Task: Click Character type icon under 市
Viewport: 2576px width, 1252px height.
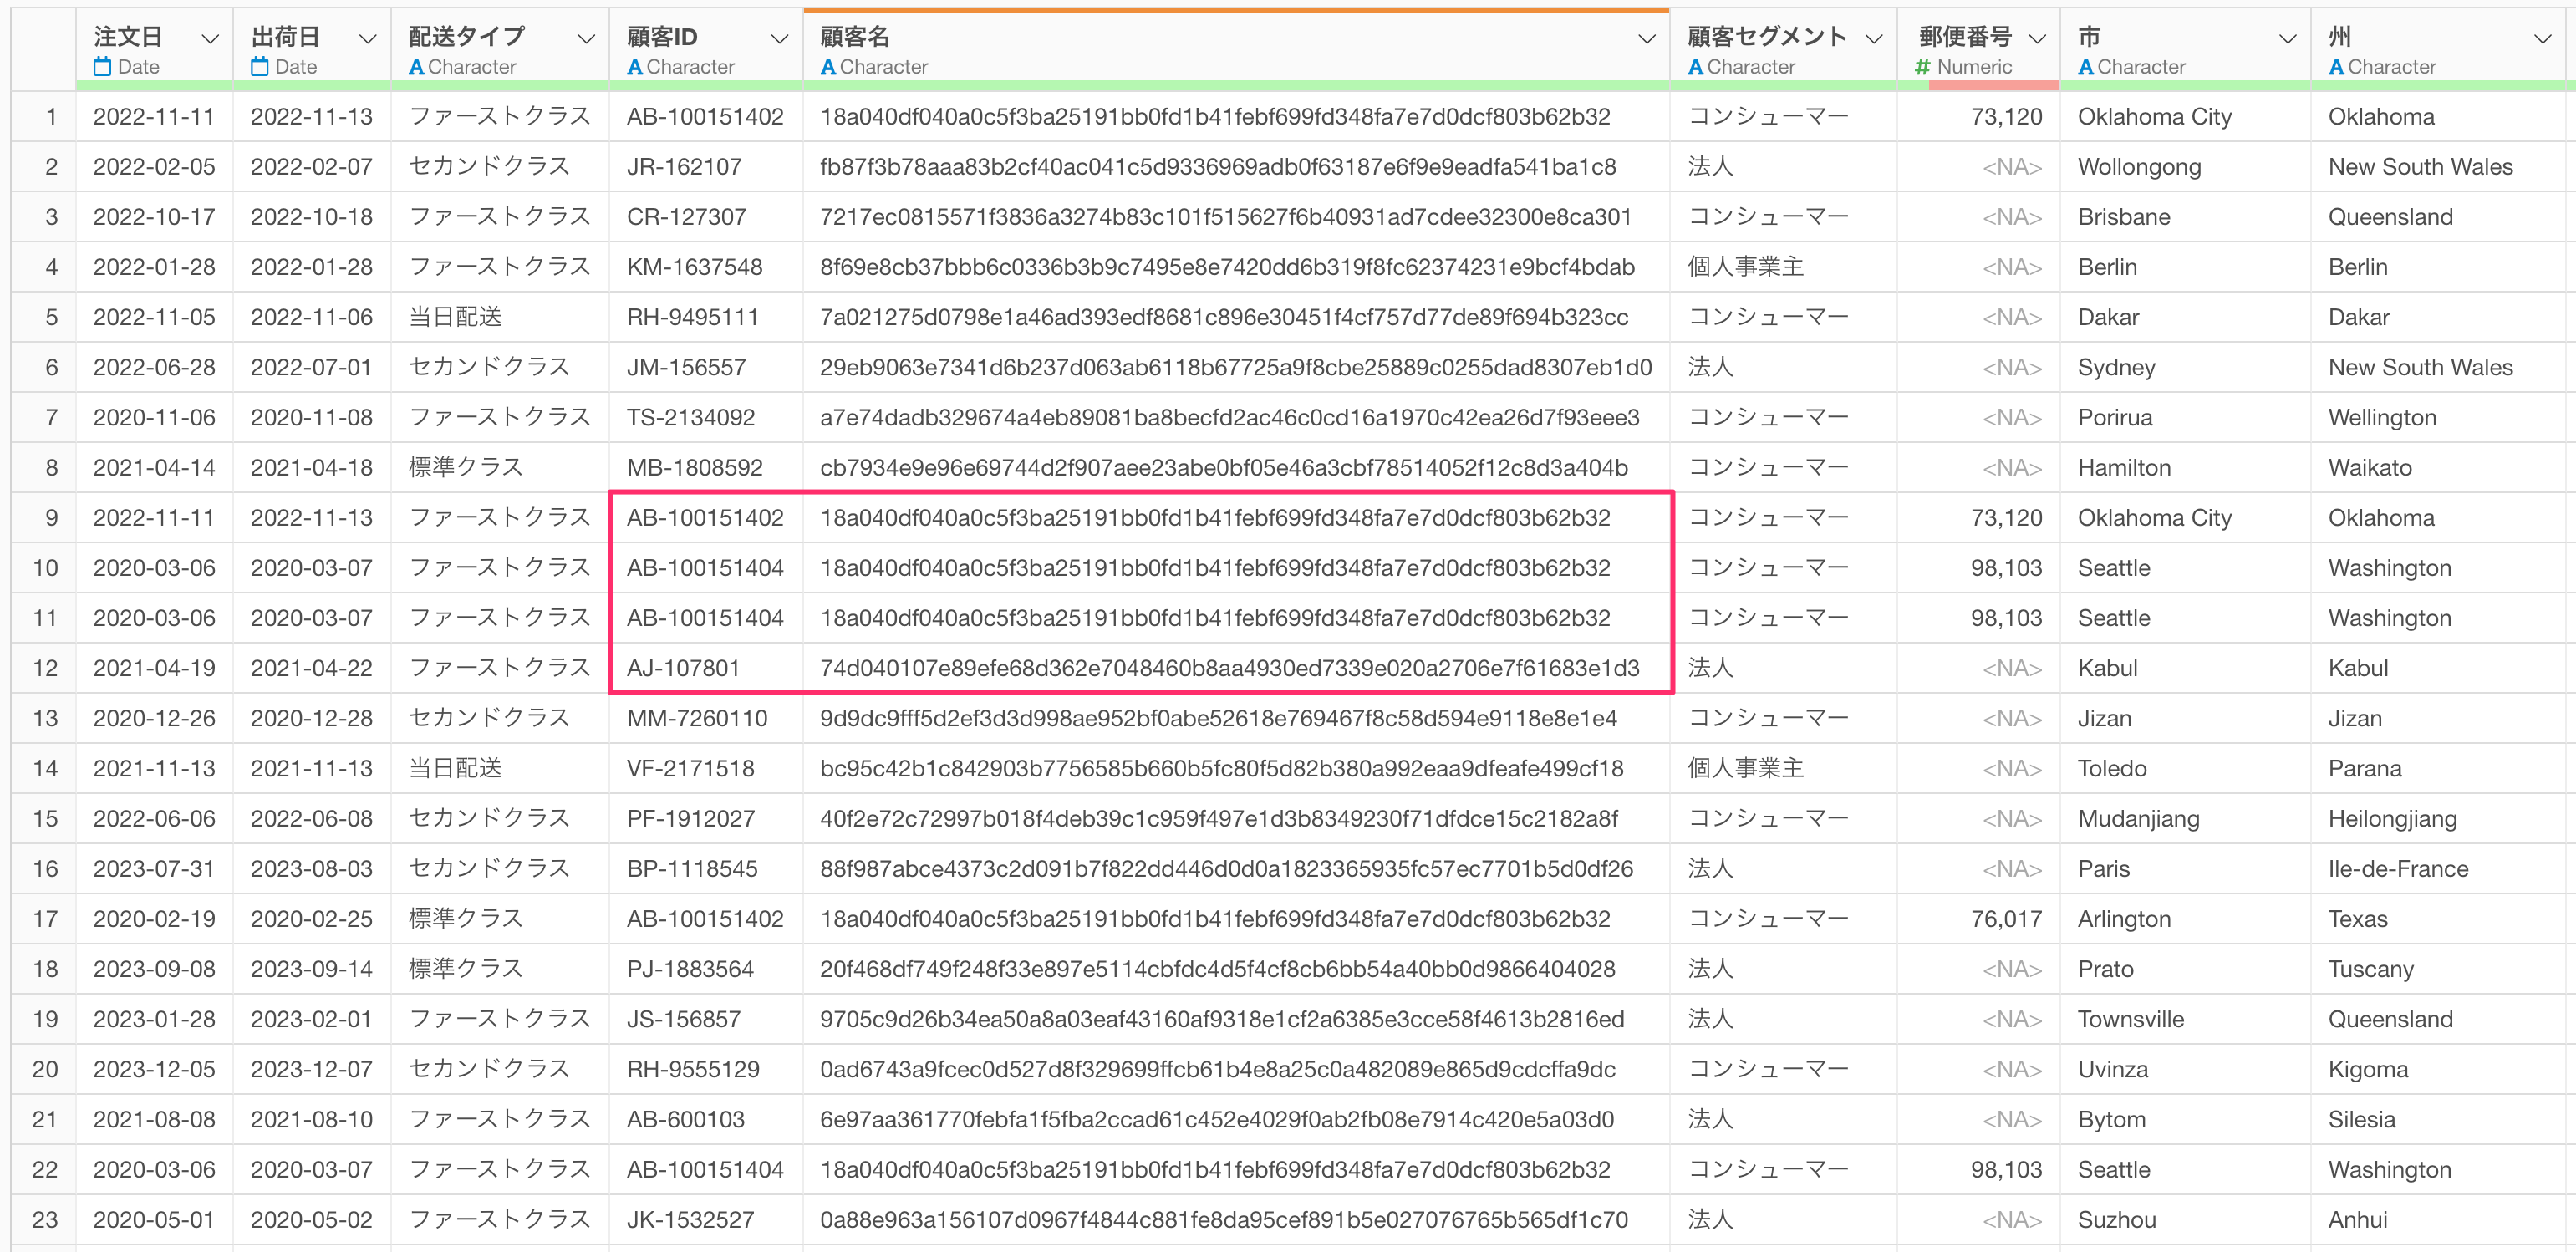Action: (x=2085, y=67)
